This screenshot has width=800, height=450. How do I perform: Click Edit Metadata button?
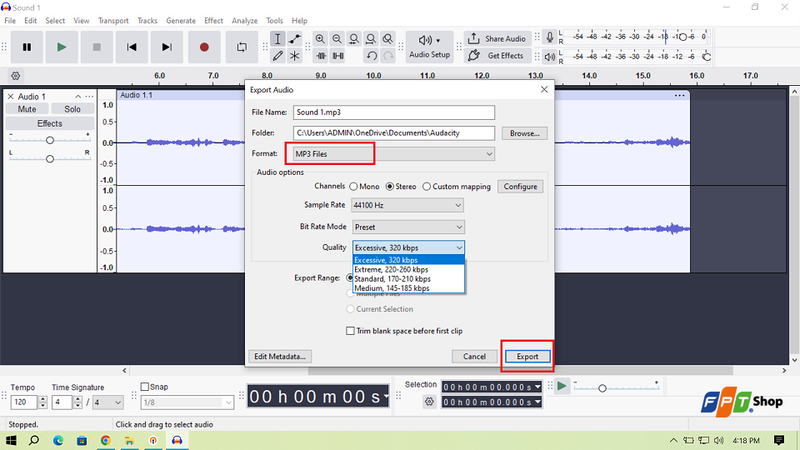[280, 357]
